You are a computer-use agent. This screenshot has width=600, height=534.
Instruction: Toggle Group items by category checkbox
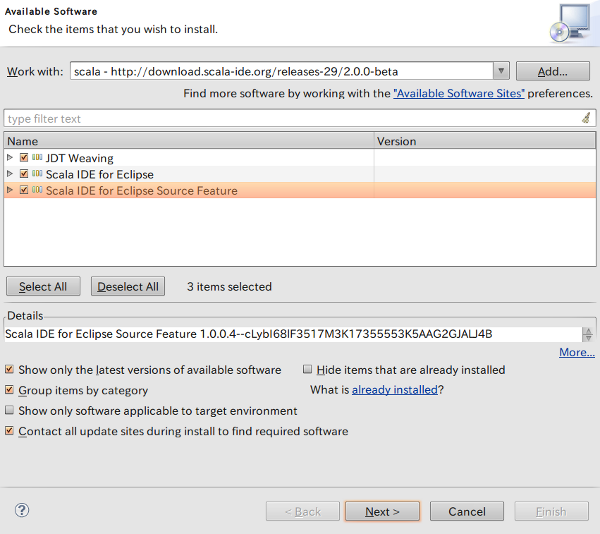pos(10,390)
